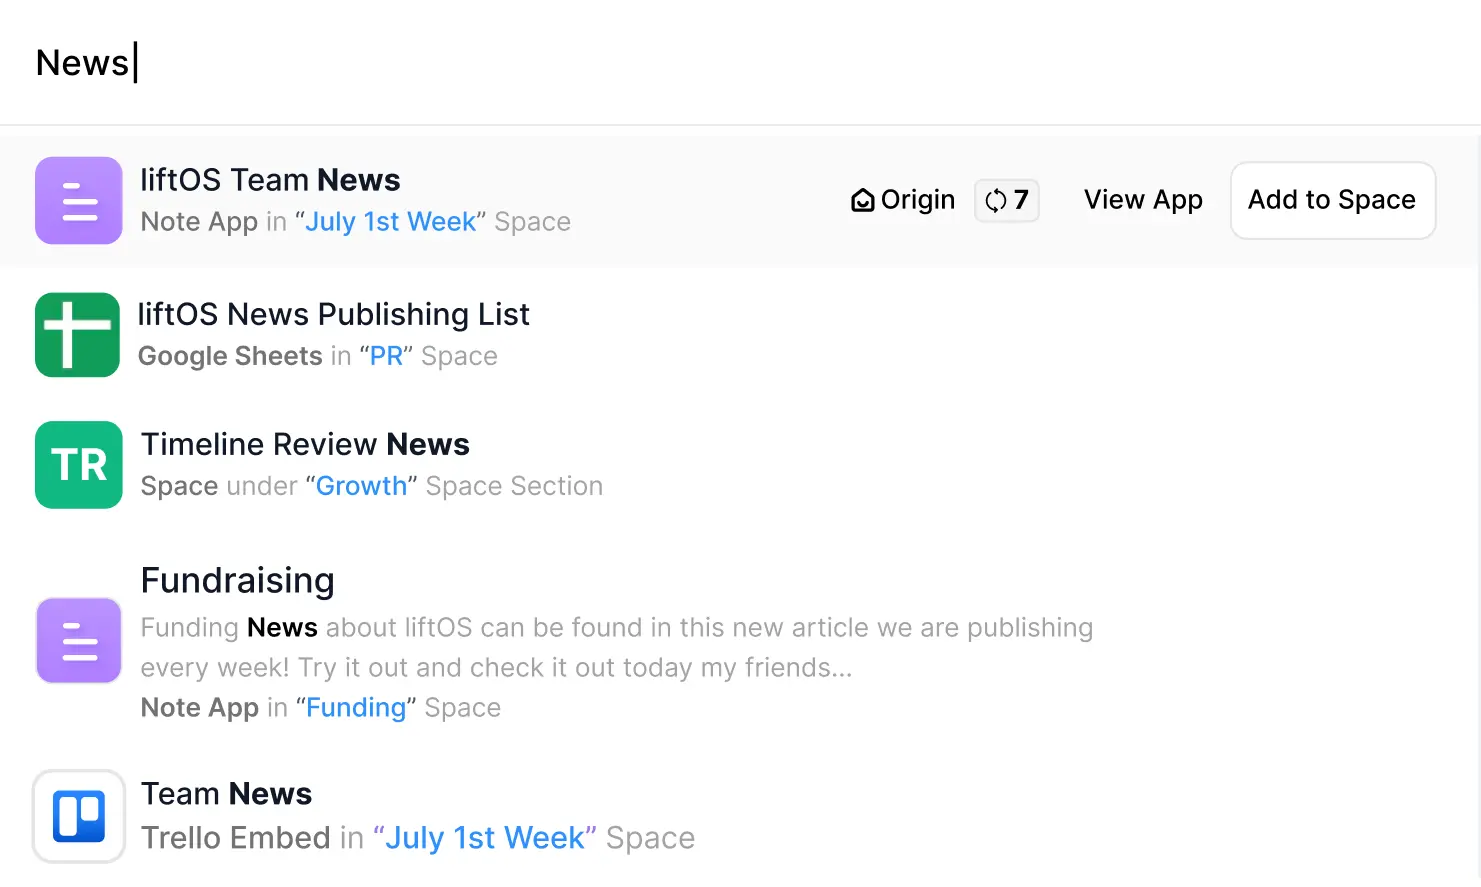Click the "Google Sheets" label text
The image size is (1481, 887).
(x=230, y=356)
